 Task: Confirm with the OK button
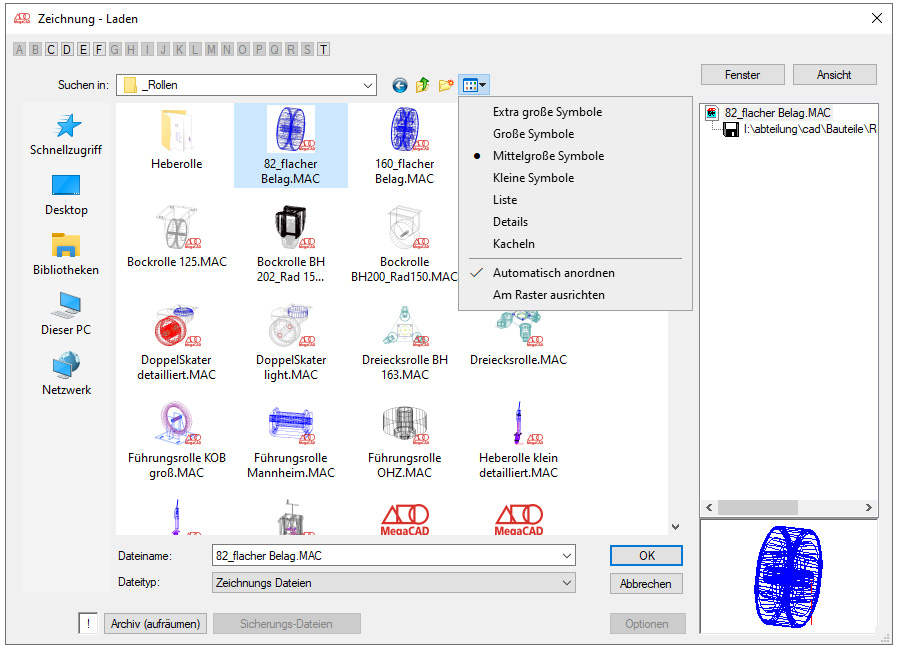pyautogui.click(x=646, y=556)
